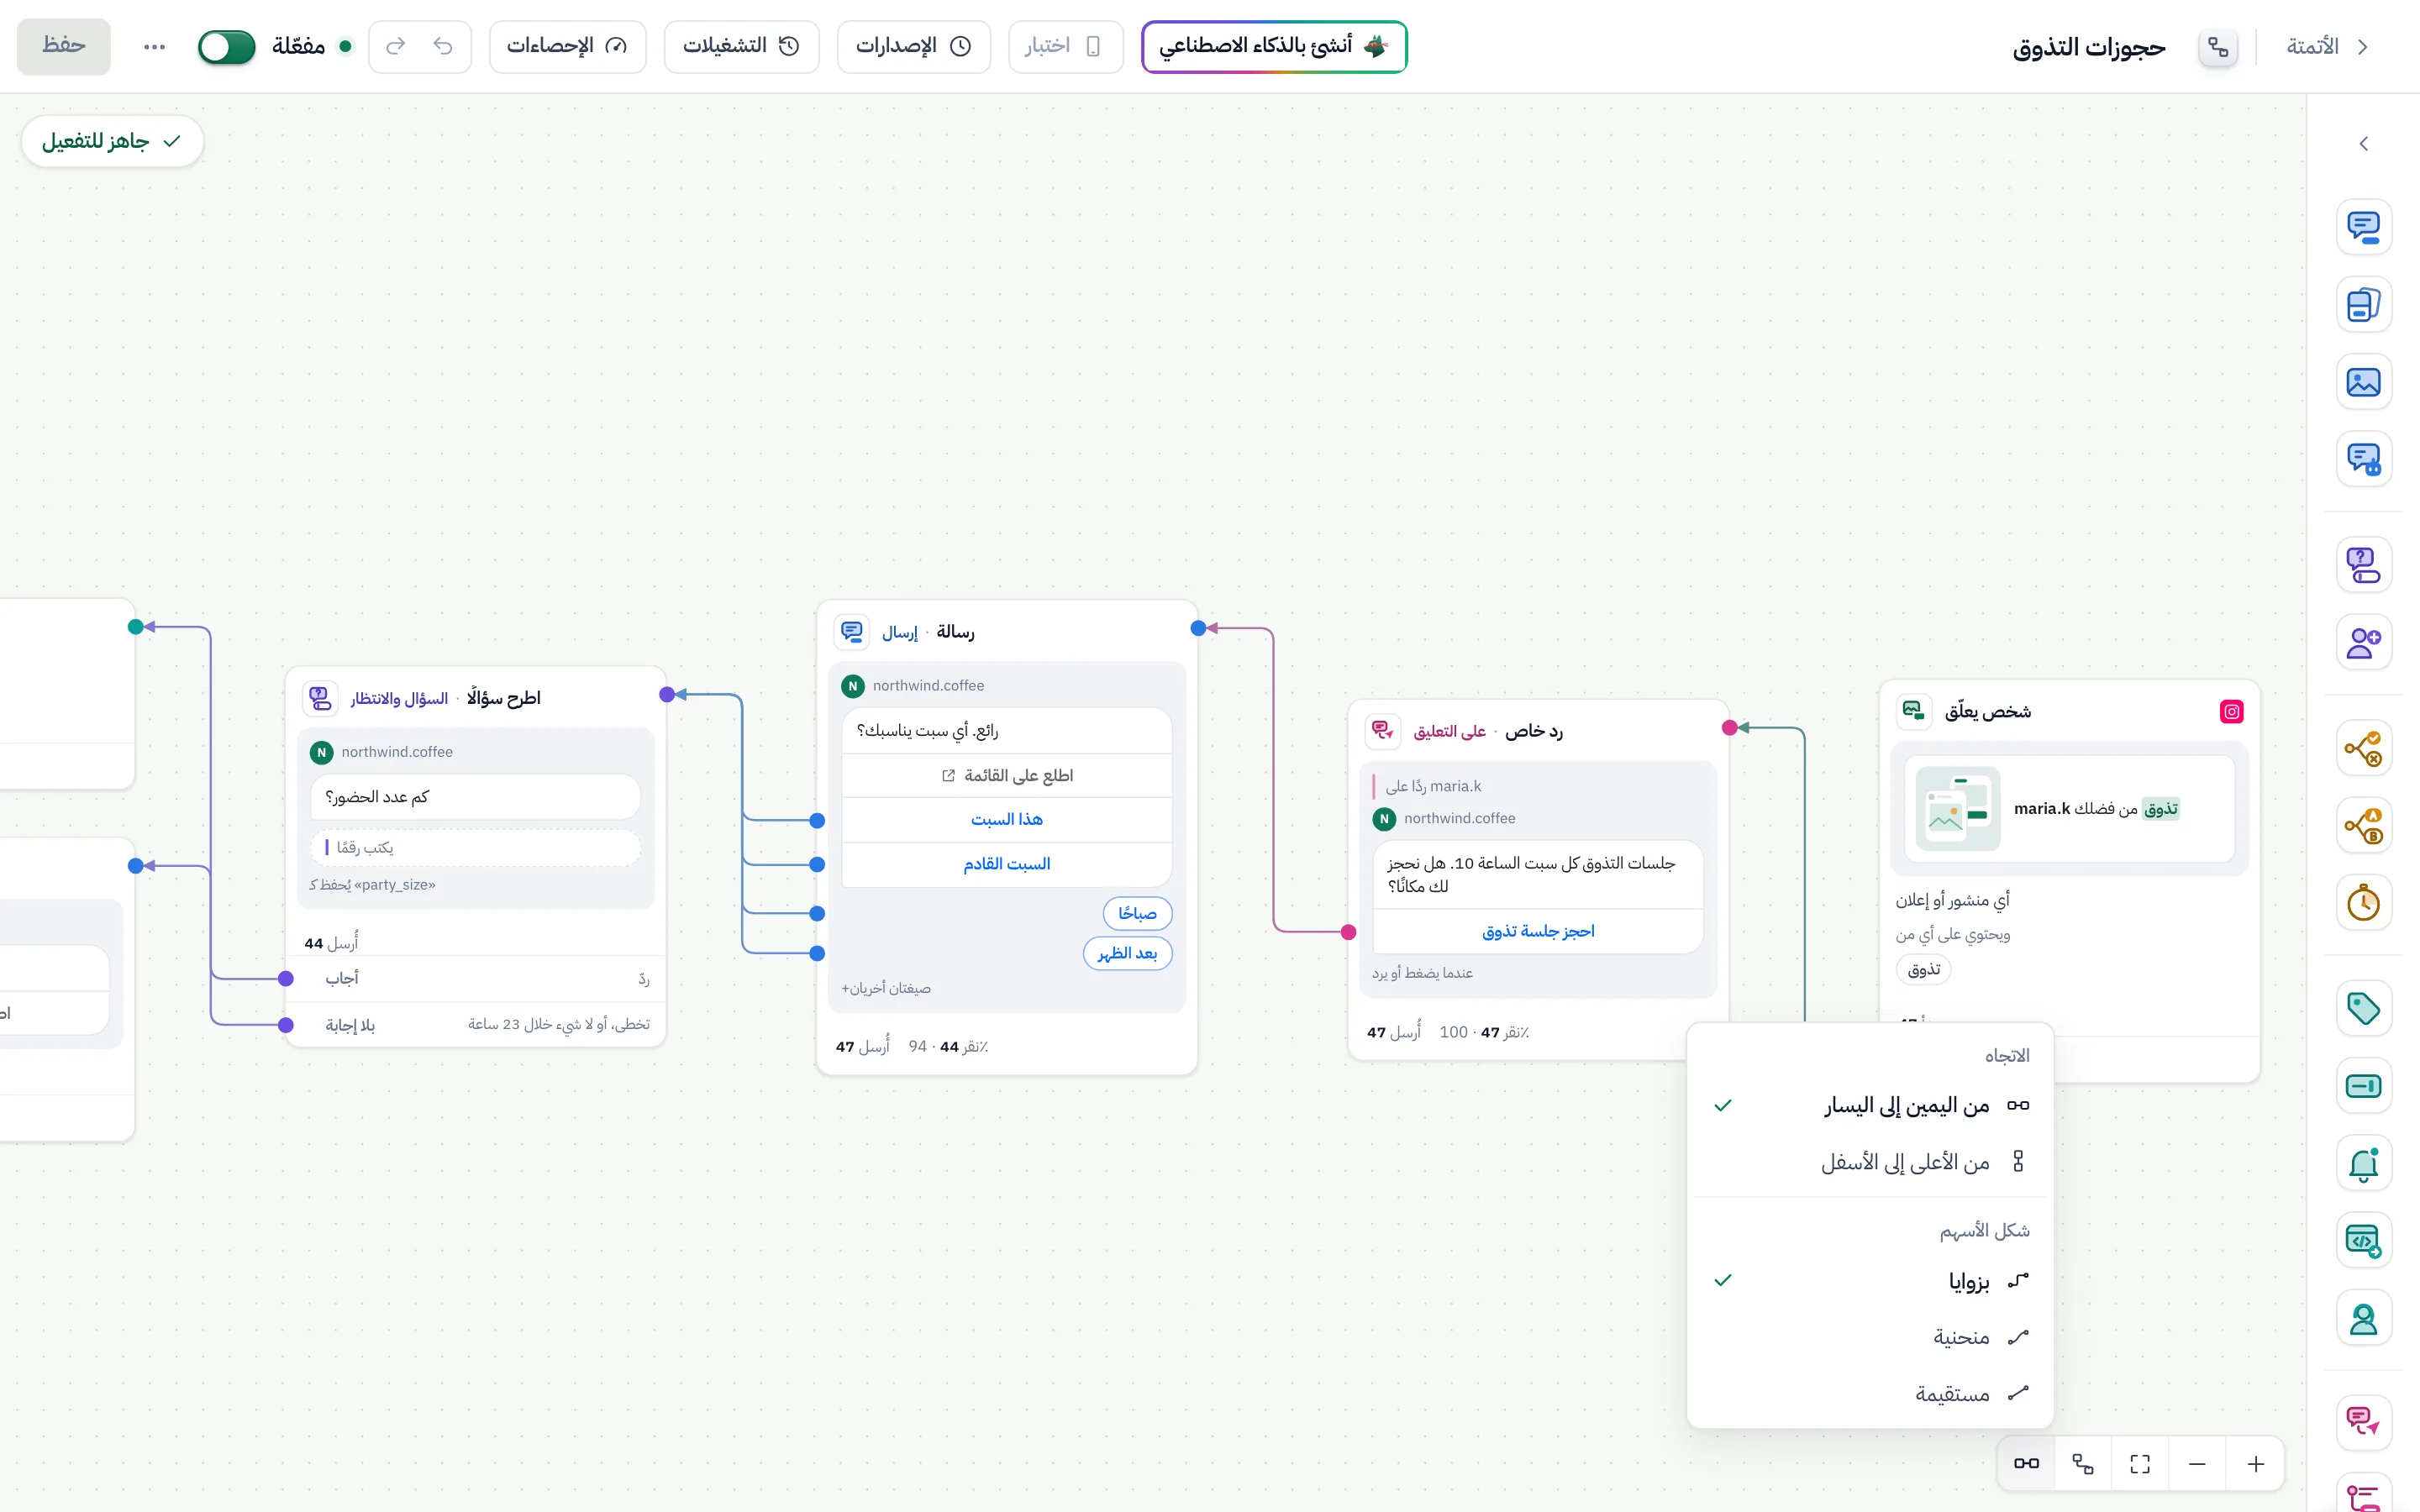Open the الإصدارات tab
Image resolution: width=2420 pixels, height=1512 pixels.
click(914, 46)
